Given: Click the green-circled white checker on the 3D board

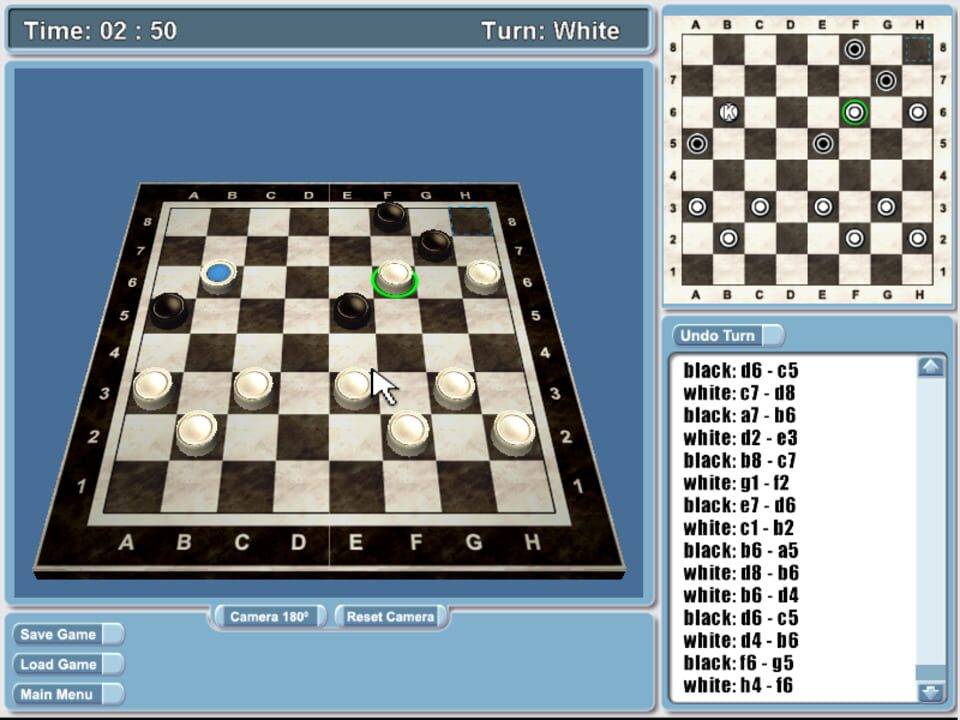Looking at the screenshot, I should 395,273.
